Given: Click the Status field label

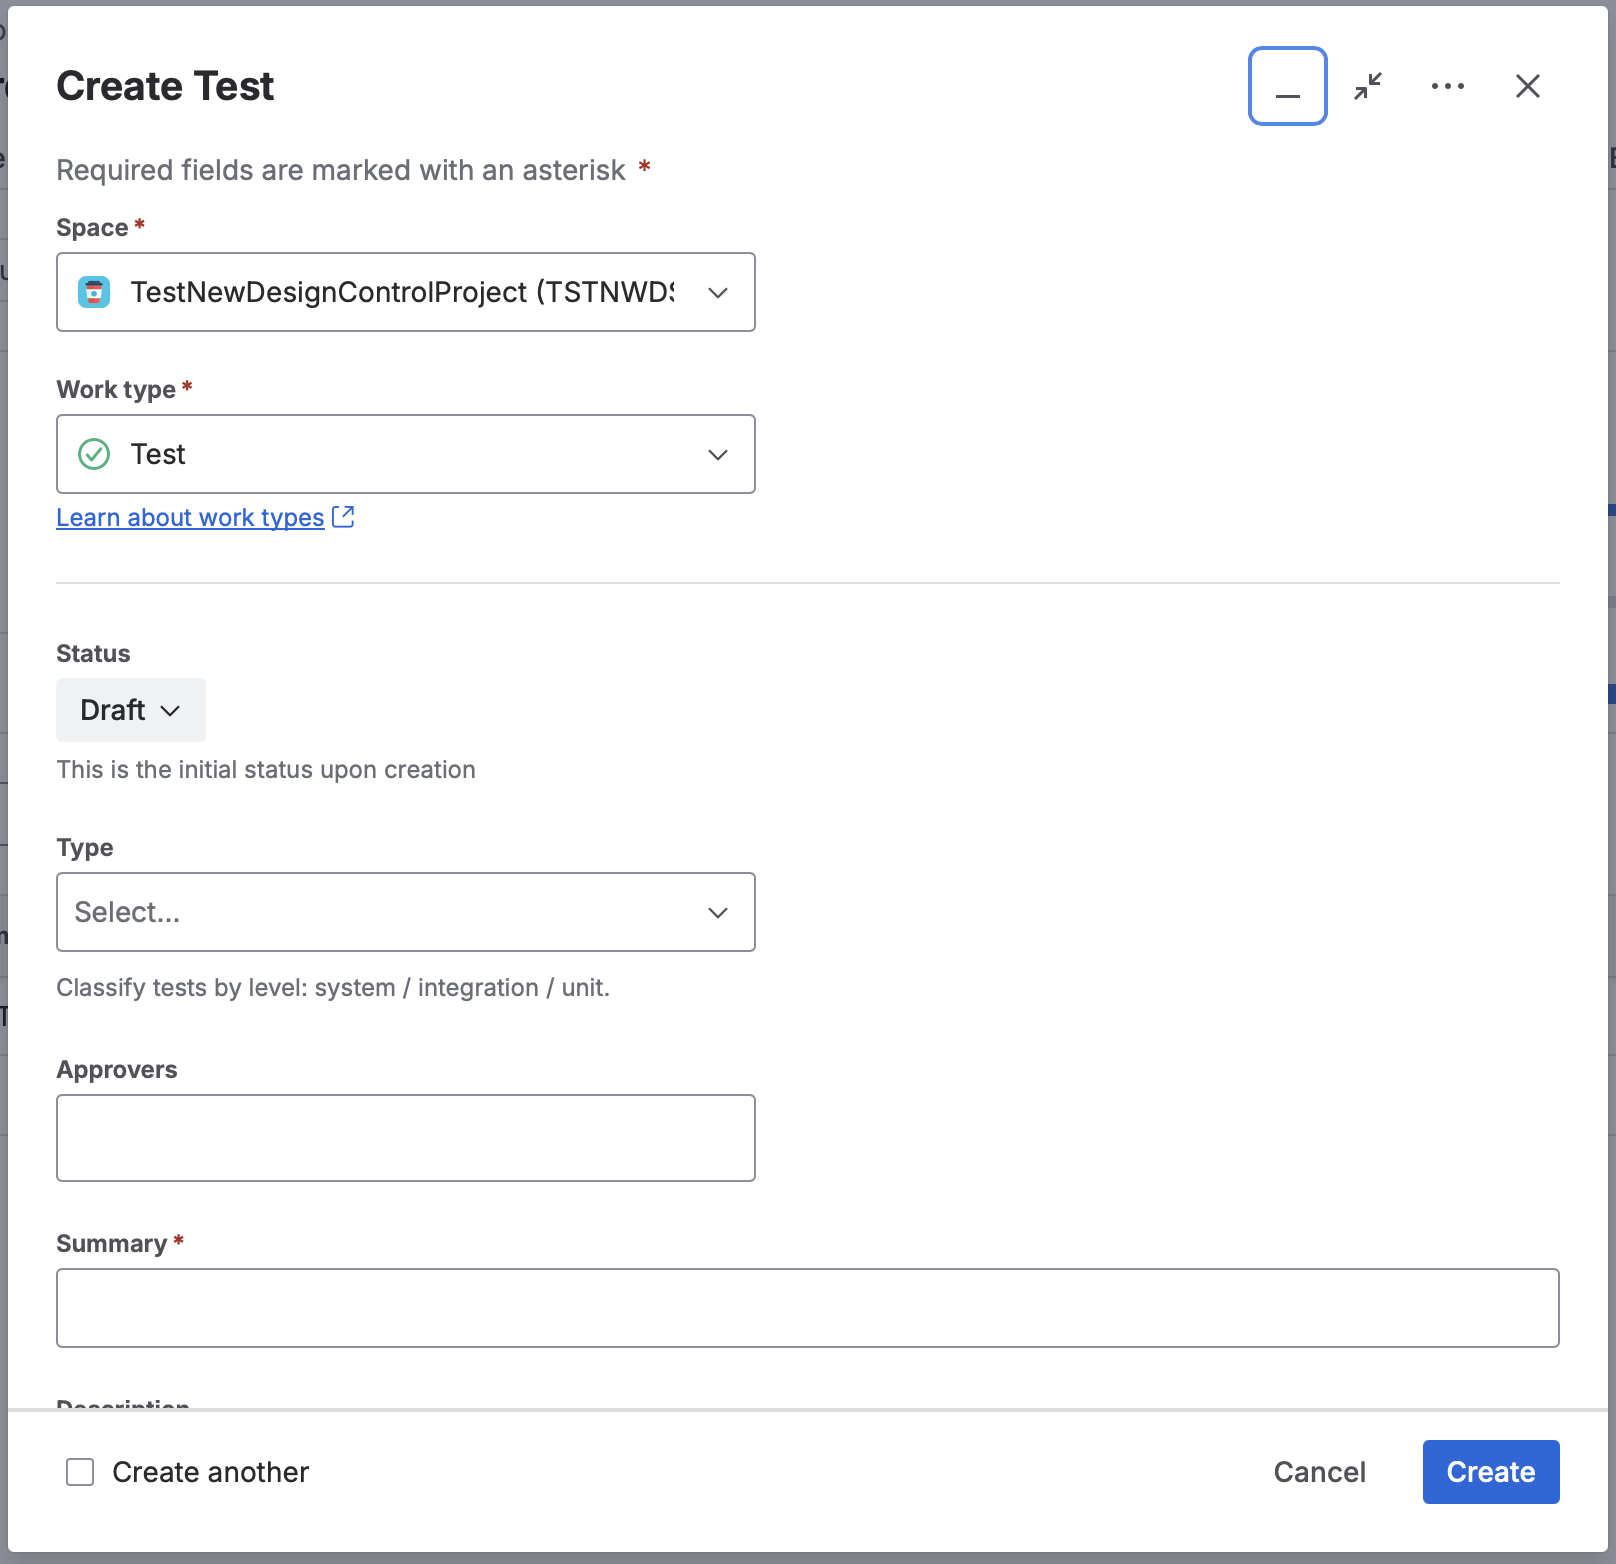Looking at the screenshot, I should tap(93, 653).
